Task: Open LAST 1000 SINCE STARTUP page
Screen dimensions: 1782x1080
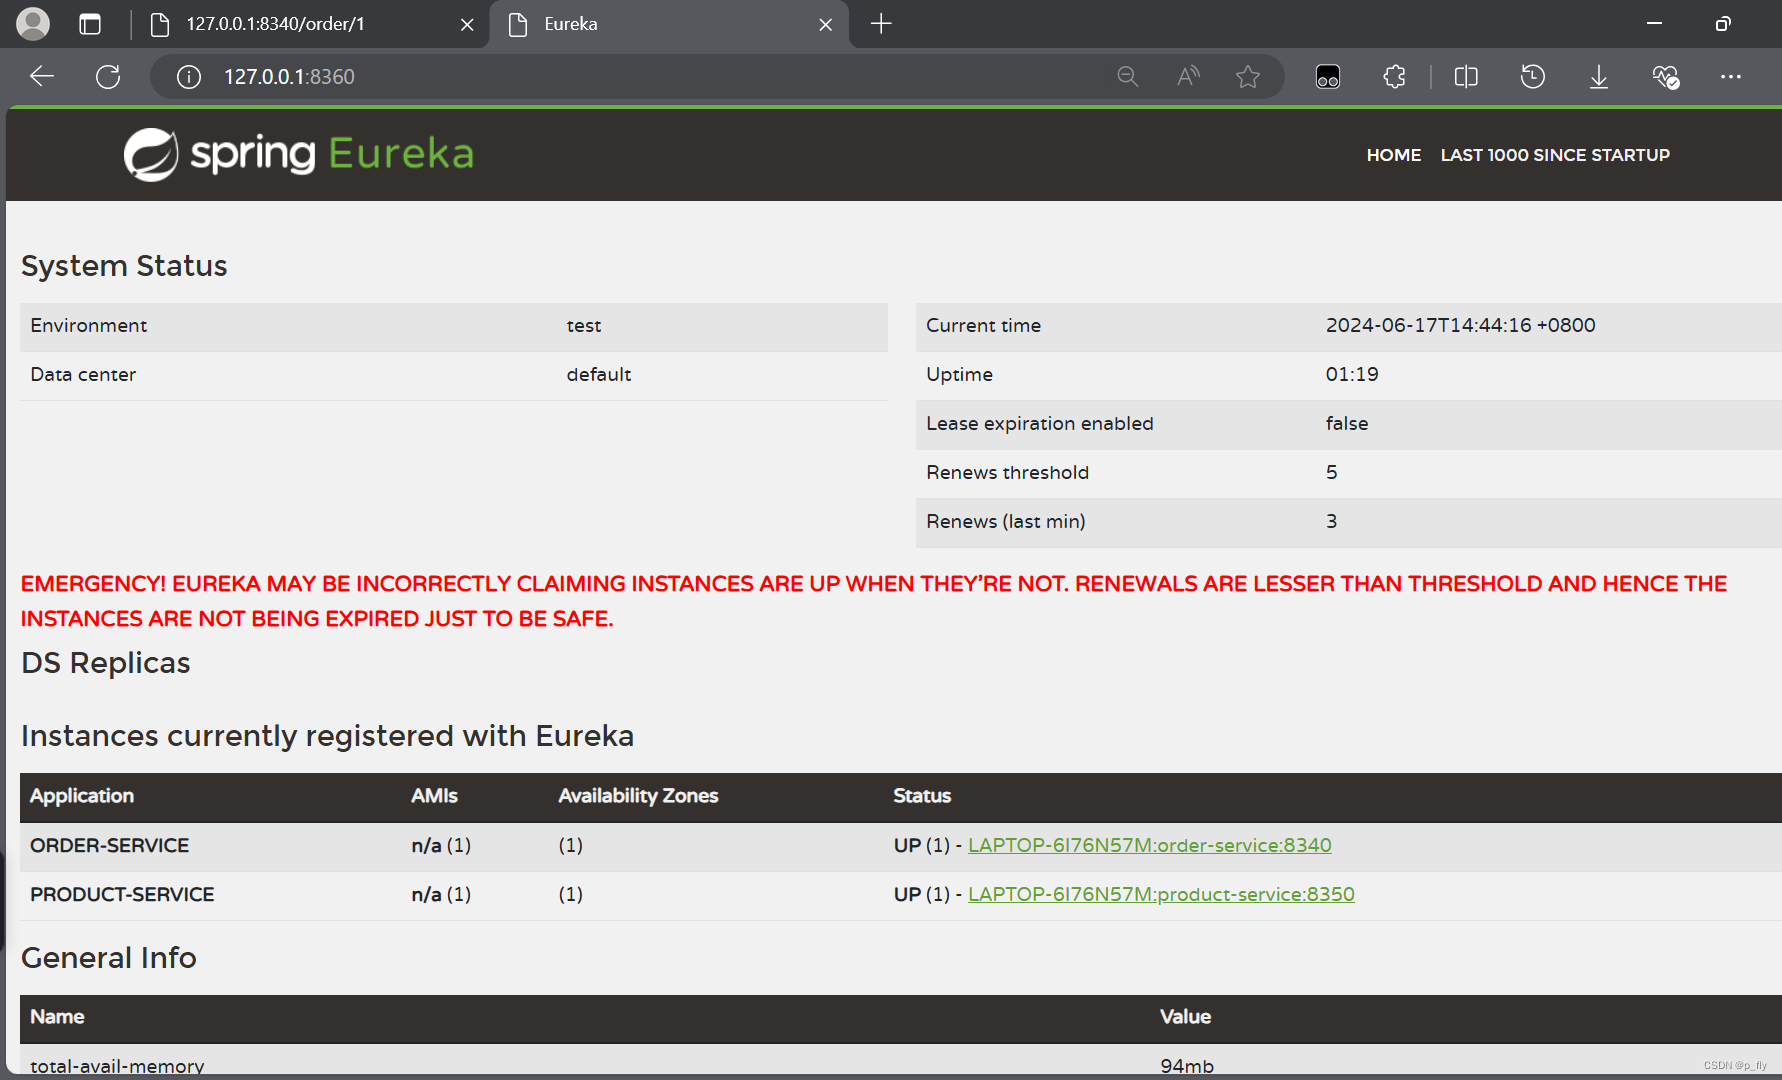Action: coord(1555,155)
